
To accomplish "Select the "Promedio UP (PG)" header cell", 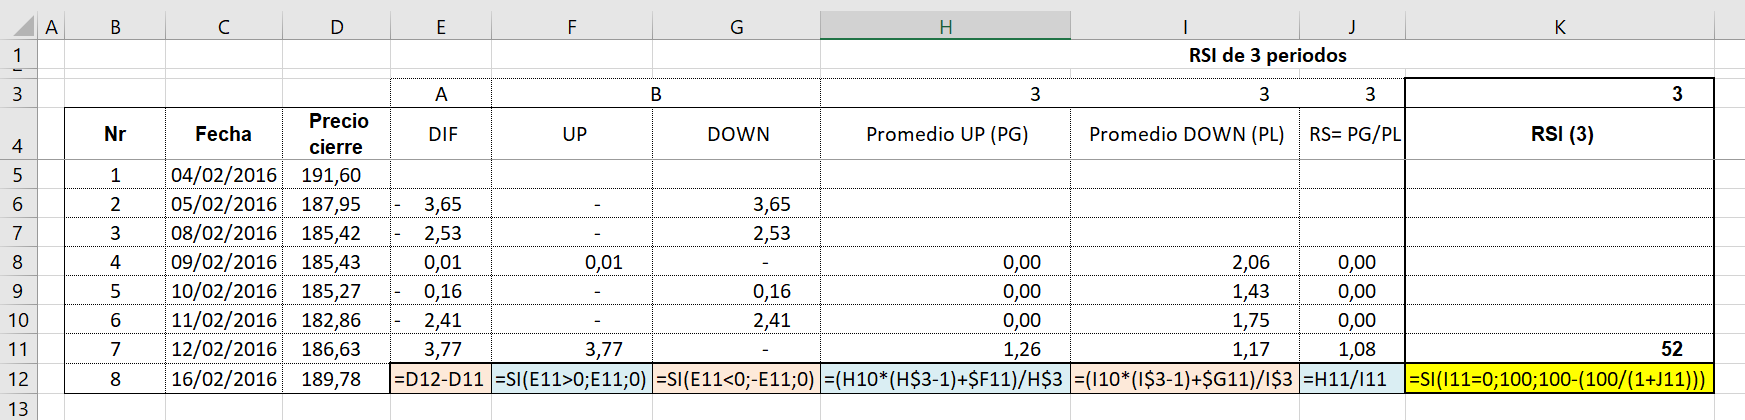I will coord(946,134).
